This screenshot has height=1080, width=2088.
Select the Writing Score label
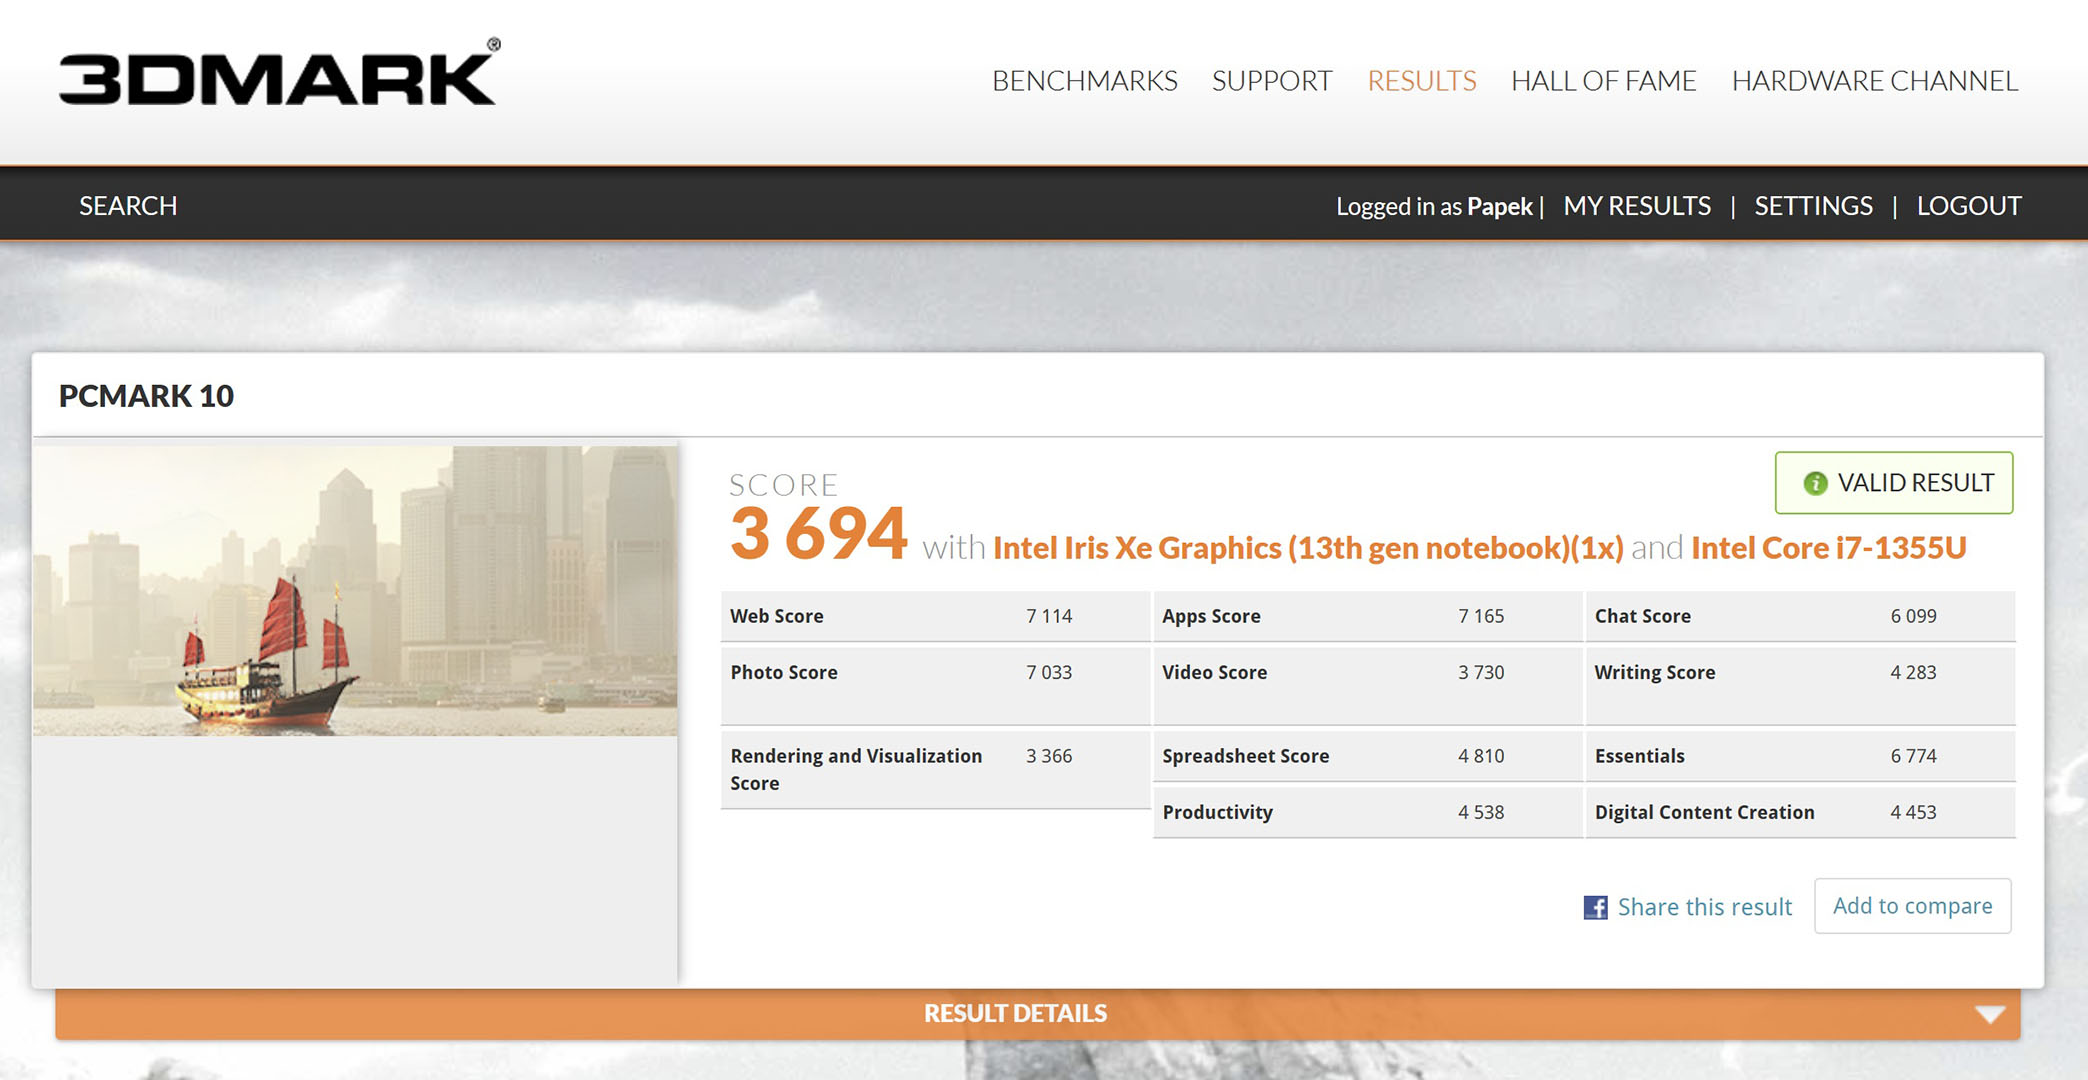coord(1655,672)
